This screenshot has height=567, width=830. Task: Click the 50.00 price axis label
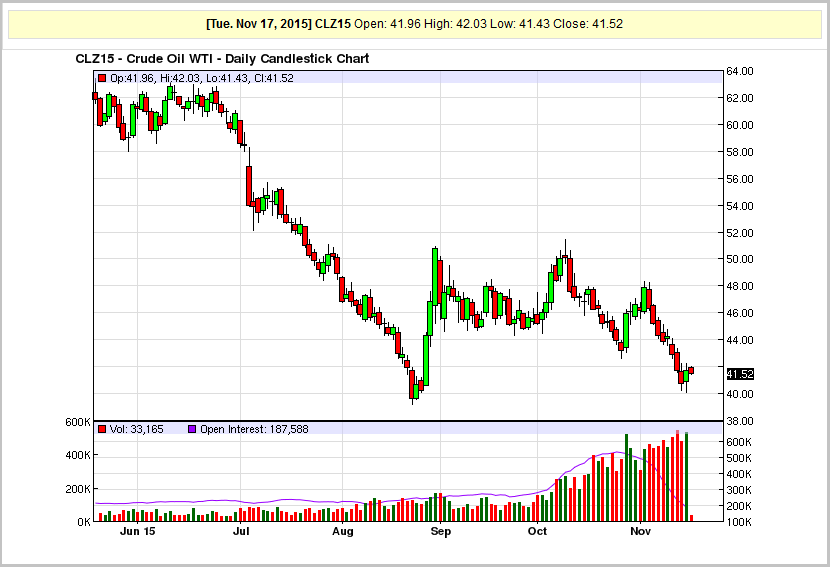tap(739, 259)
